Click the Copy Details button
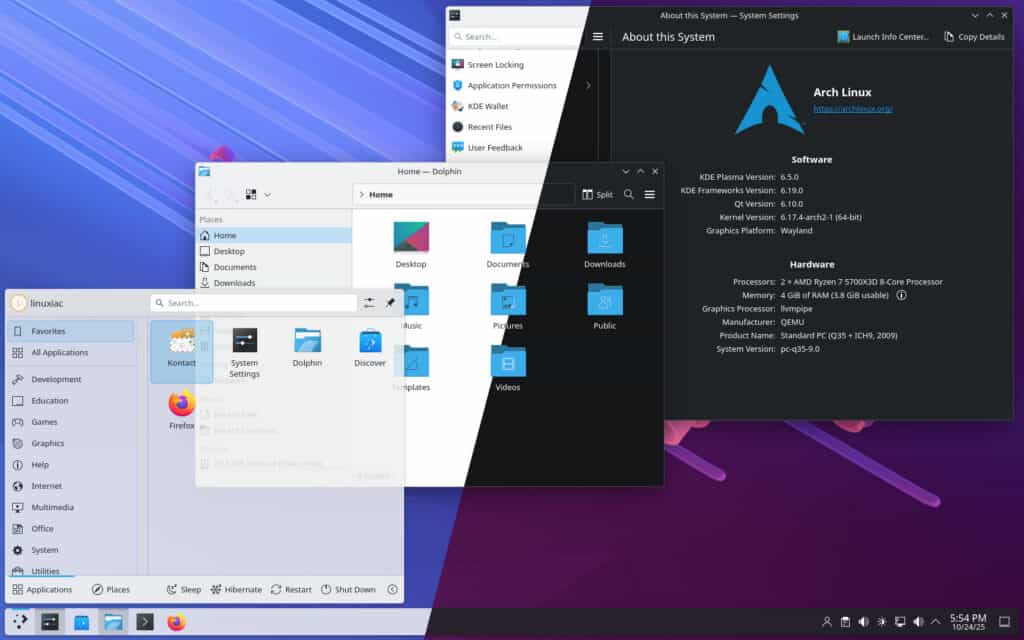 coord(974,37)
